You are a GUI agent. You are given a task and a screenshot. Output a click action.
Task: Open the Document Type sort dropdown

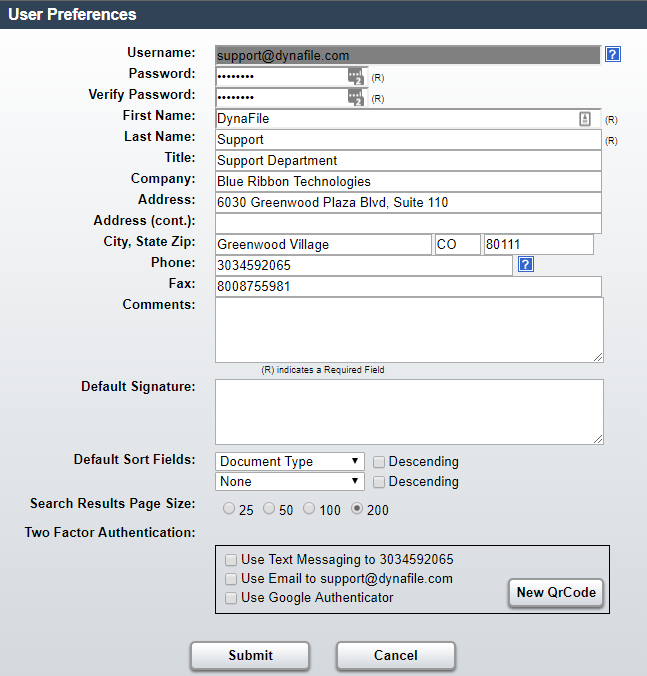290,461
